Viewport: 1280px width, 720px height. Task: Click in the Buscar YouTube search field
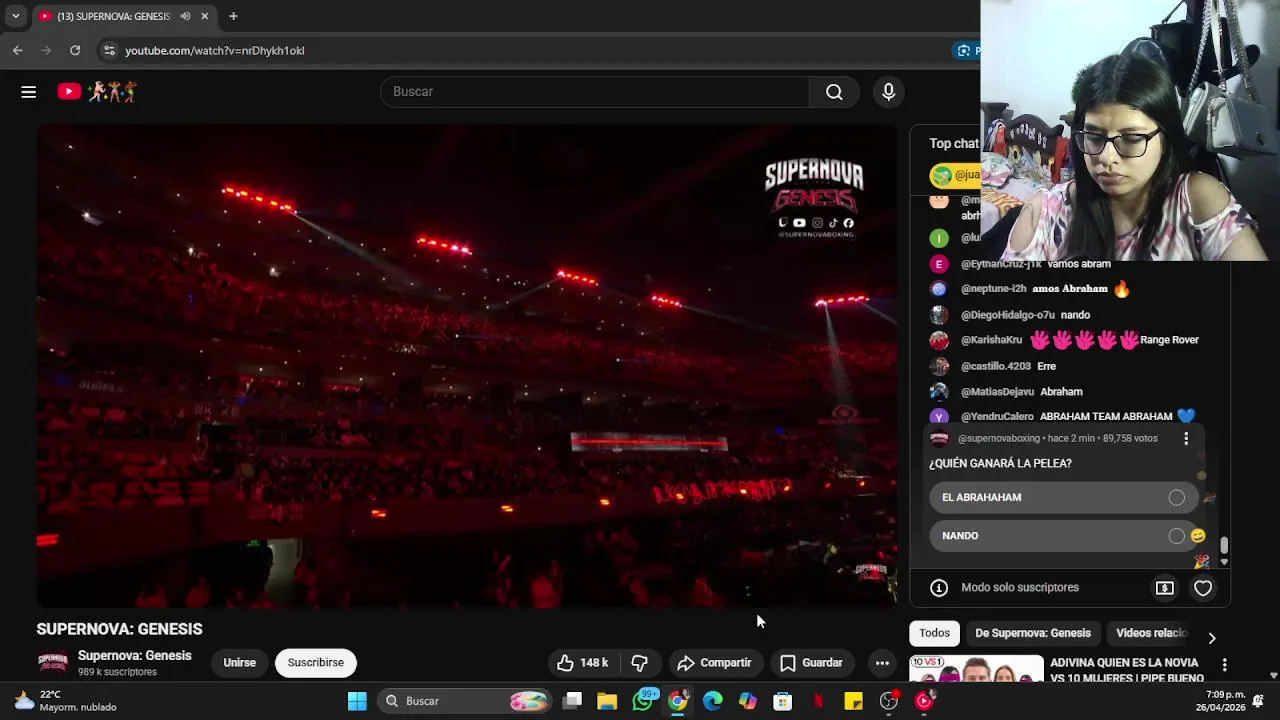click(x=594, y=92)
